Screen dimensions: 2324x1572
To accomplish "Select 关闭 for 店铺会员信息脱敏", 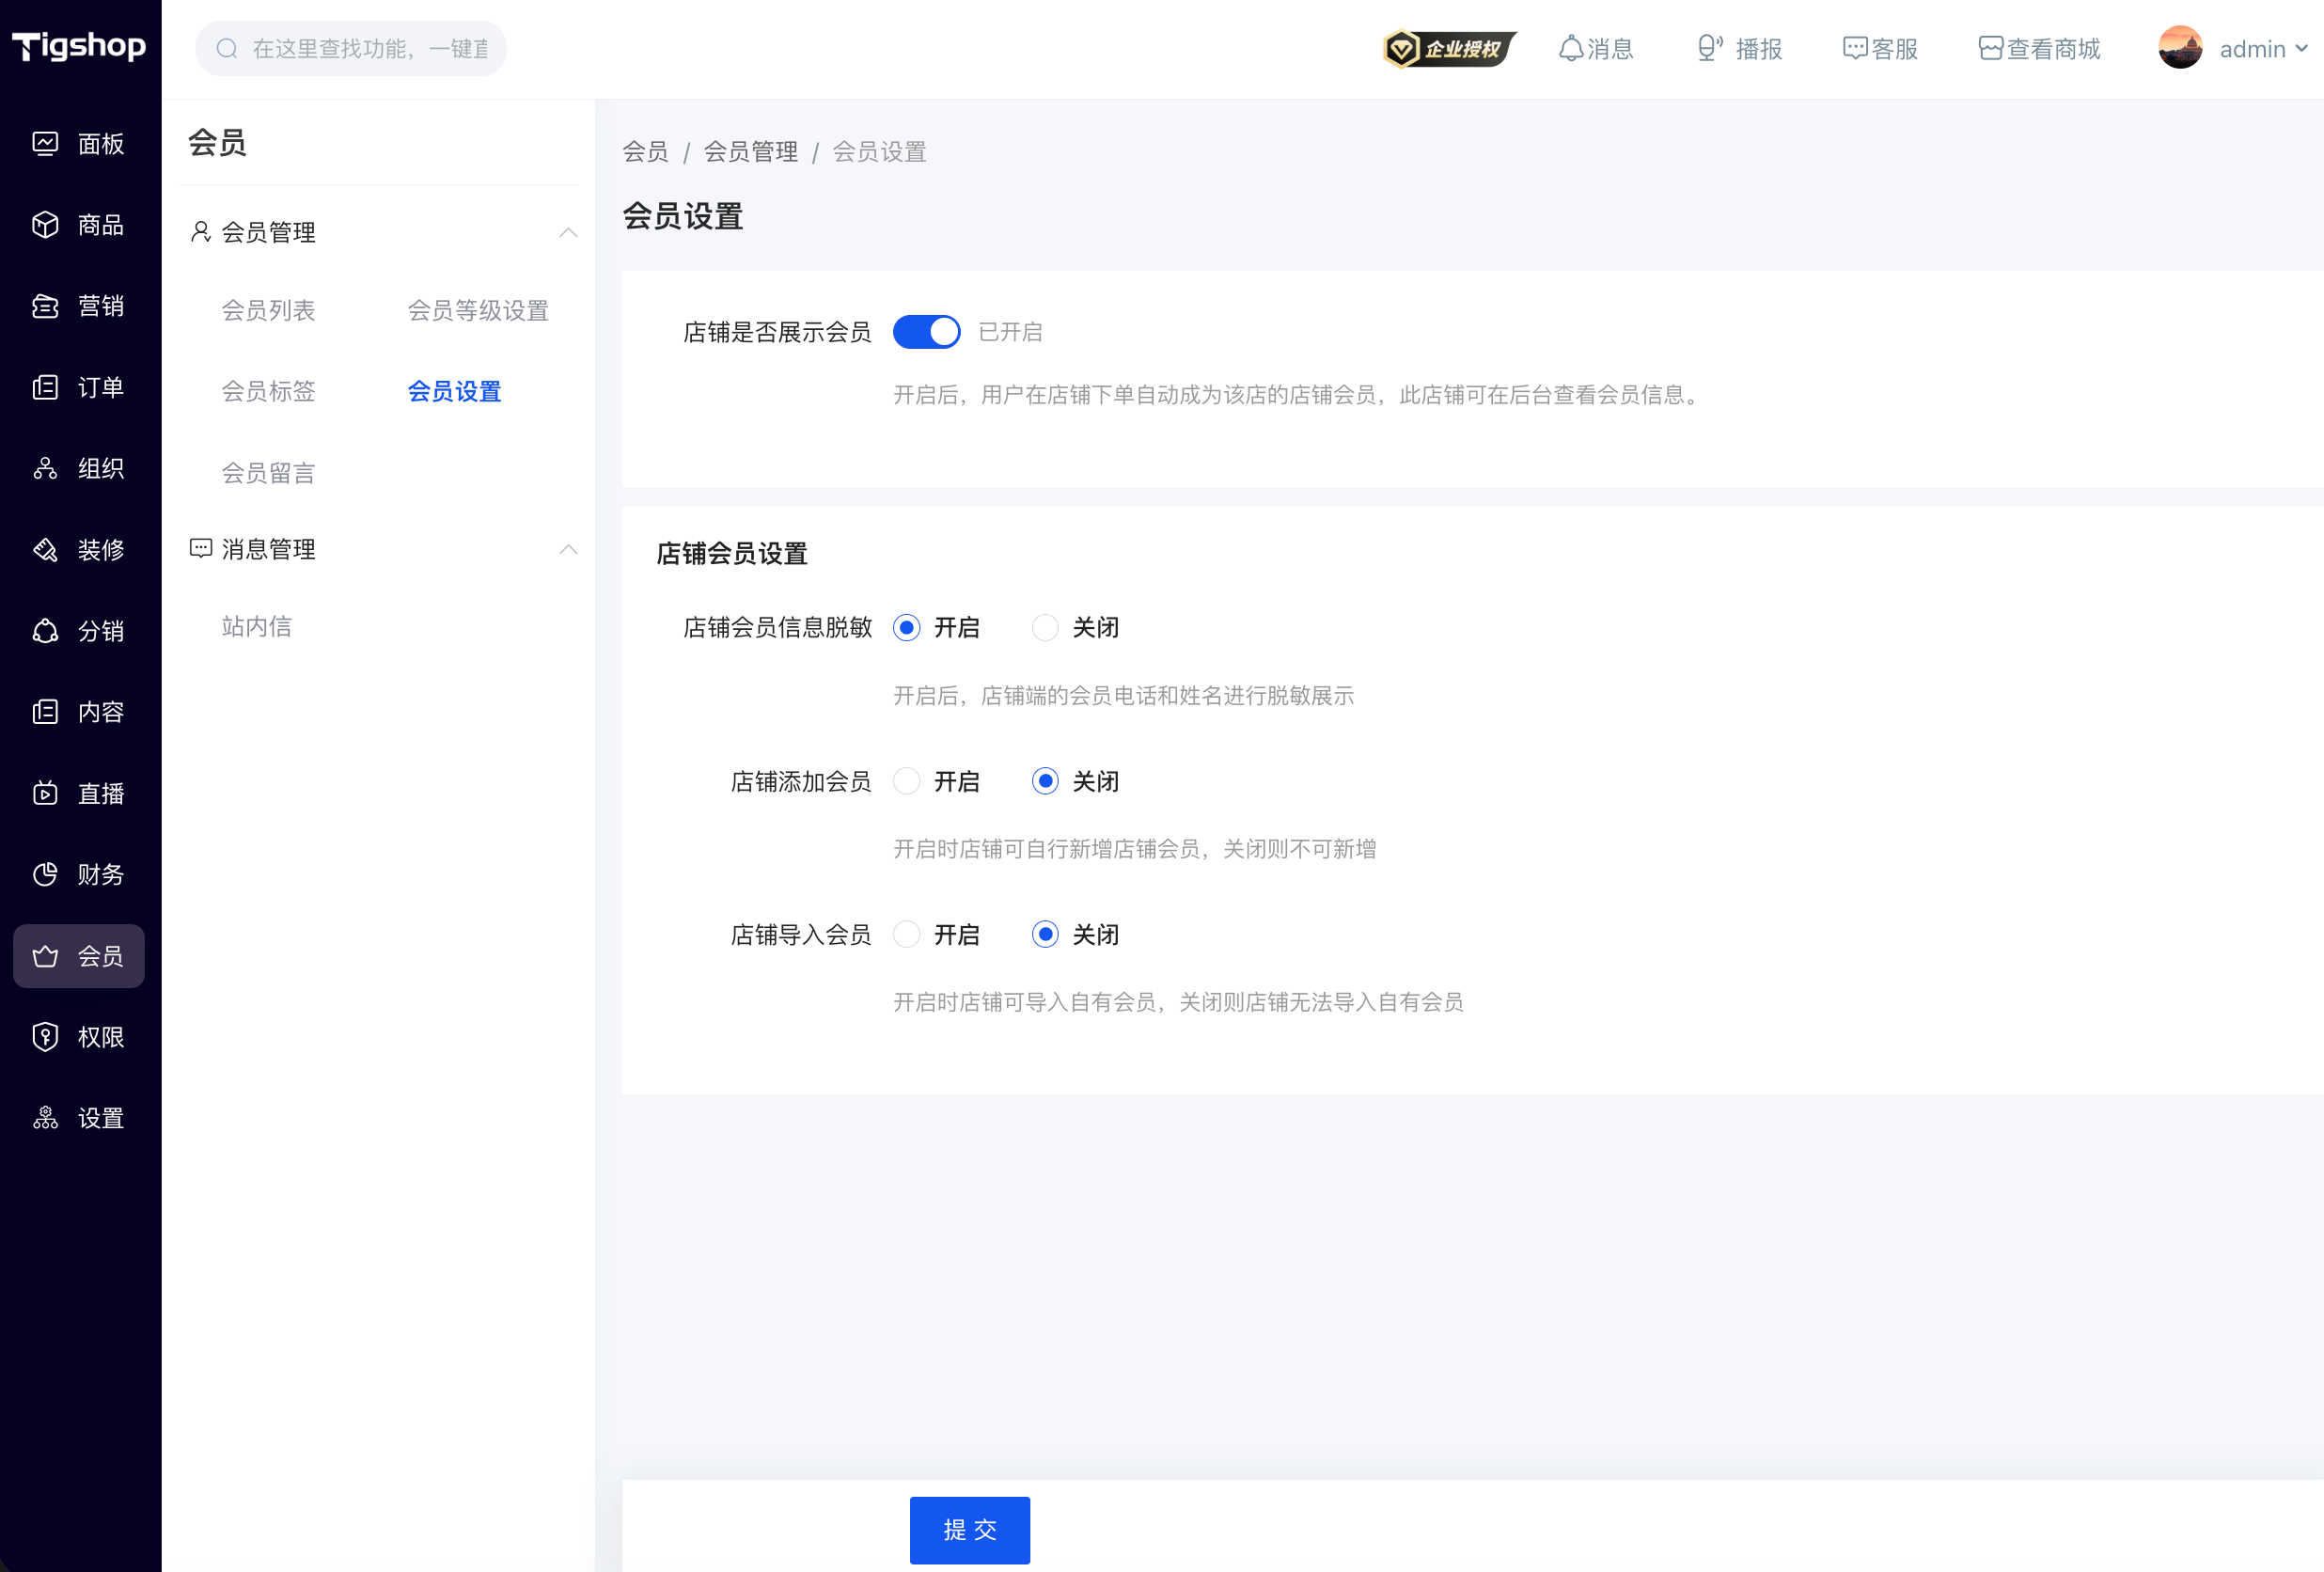I will coord(1045,627).
